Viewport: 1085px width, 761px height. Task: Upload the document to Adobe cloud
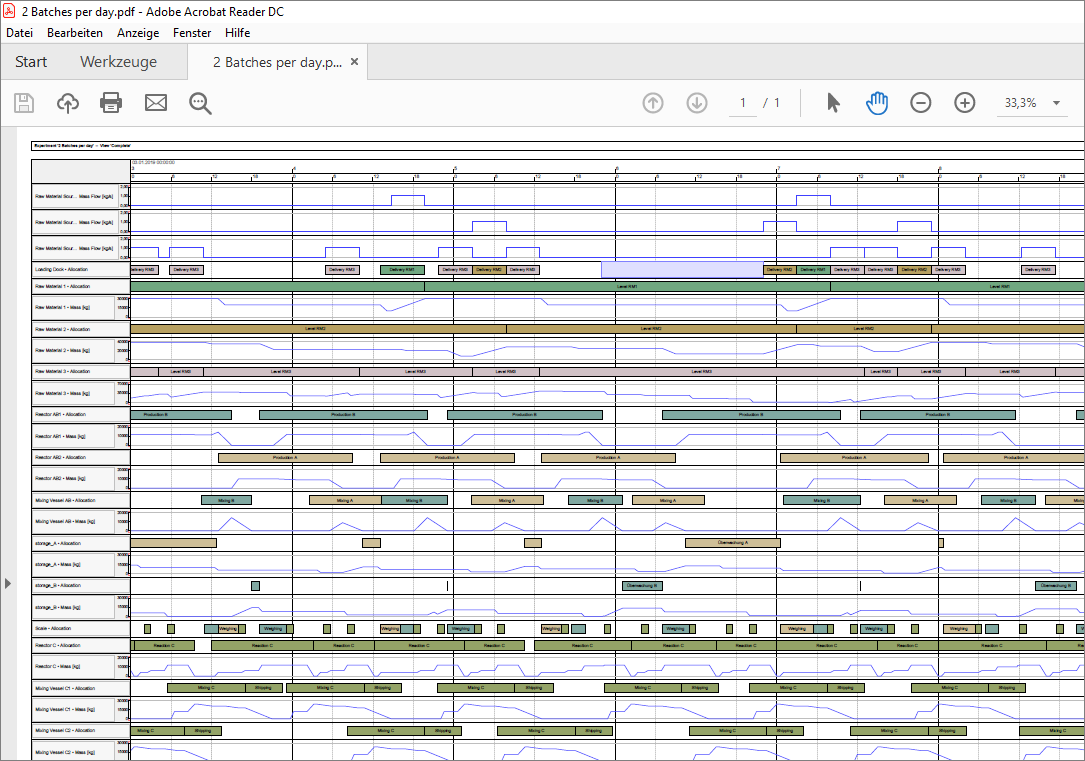(67, 102)
